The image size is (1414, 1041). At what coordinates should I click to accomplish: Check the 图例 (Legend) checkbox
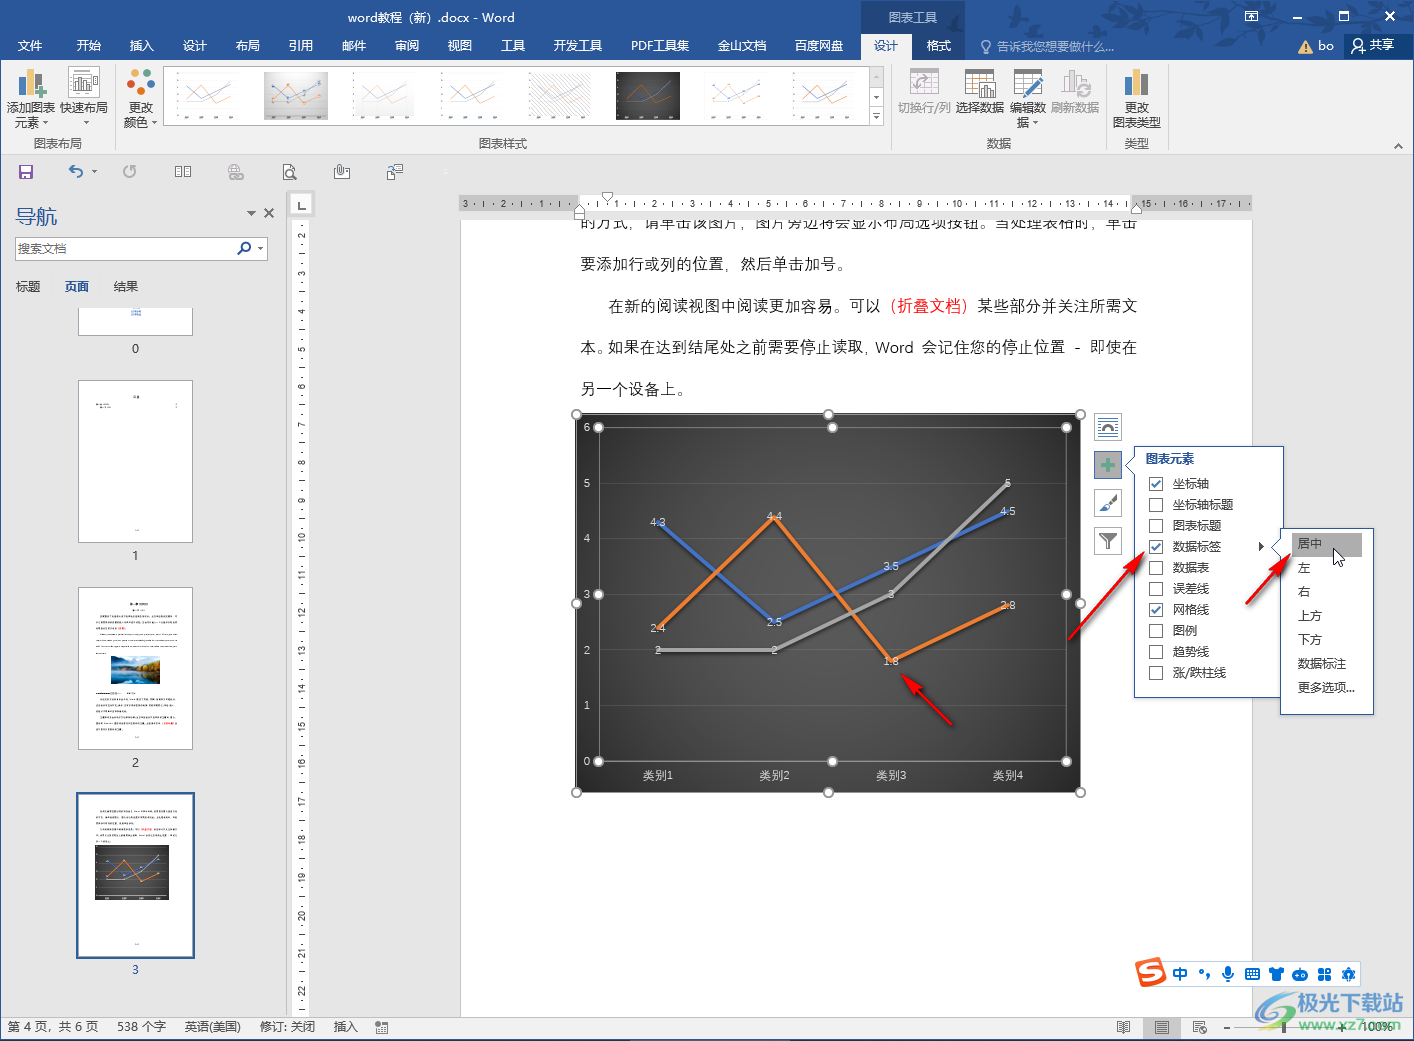tap(1156, 631)
